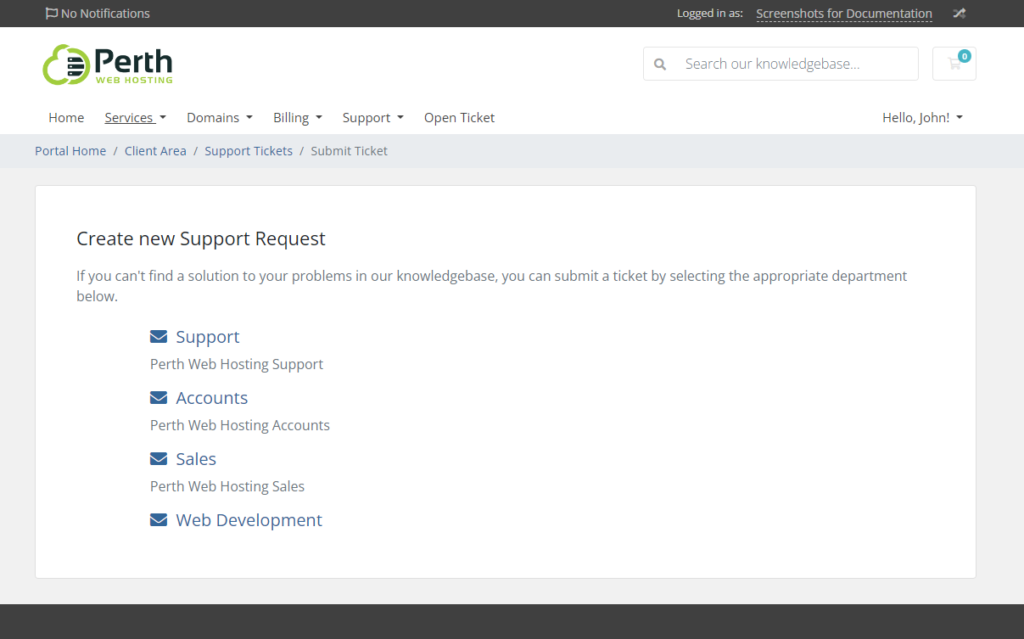This screenshot has width=1024, height=639.
Task: Expand the Domains dropdown menu
Action: pos(219,118)
